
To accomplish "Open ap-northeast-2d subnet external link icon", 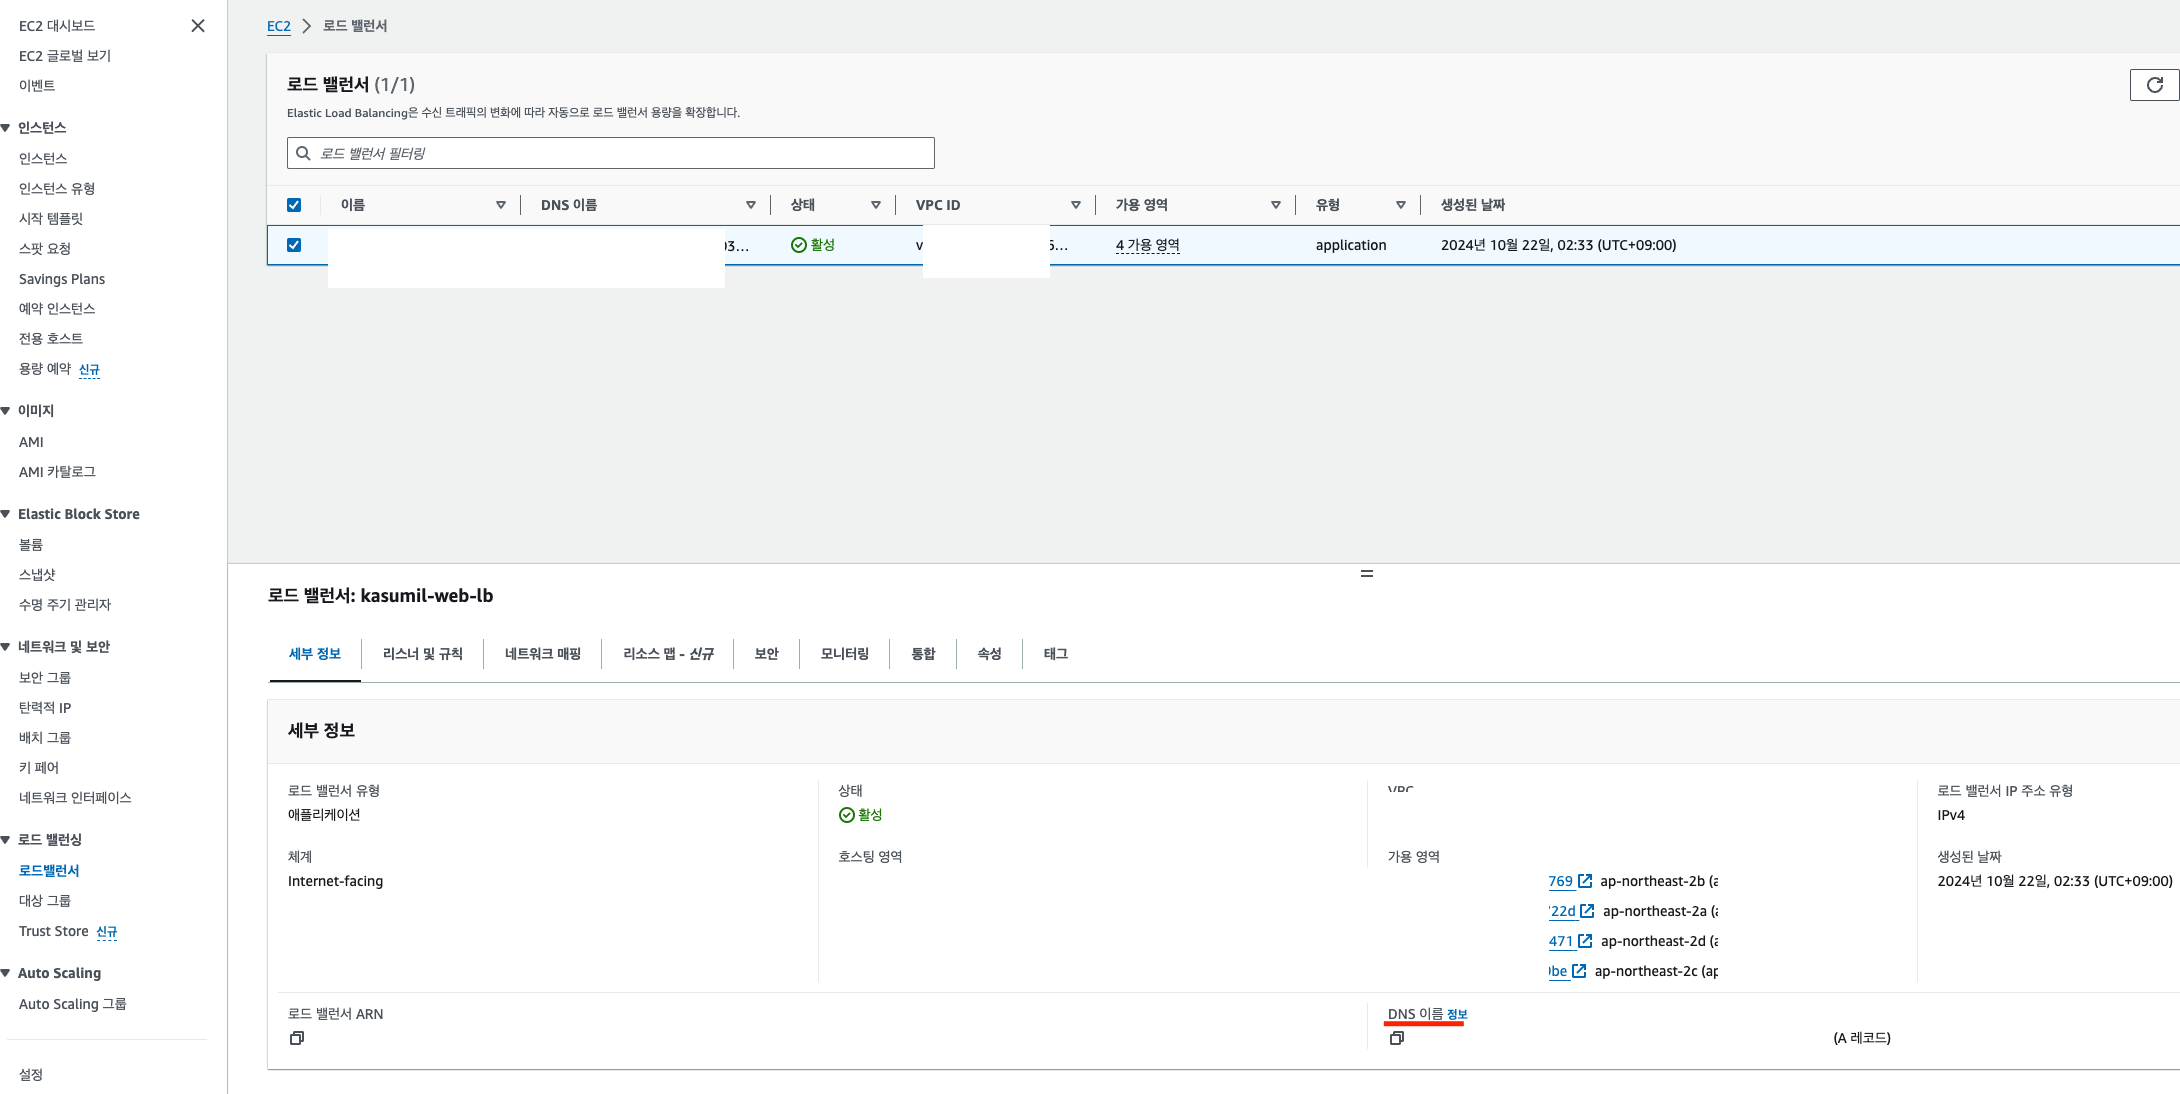I will coord(1585,941).
